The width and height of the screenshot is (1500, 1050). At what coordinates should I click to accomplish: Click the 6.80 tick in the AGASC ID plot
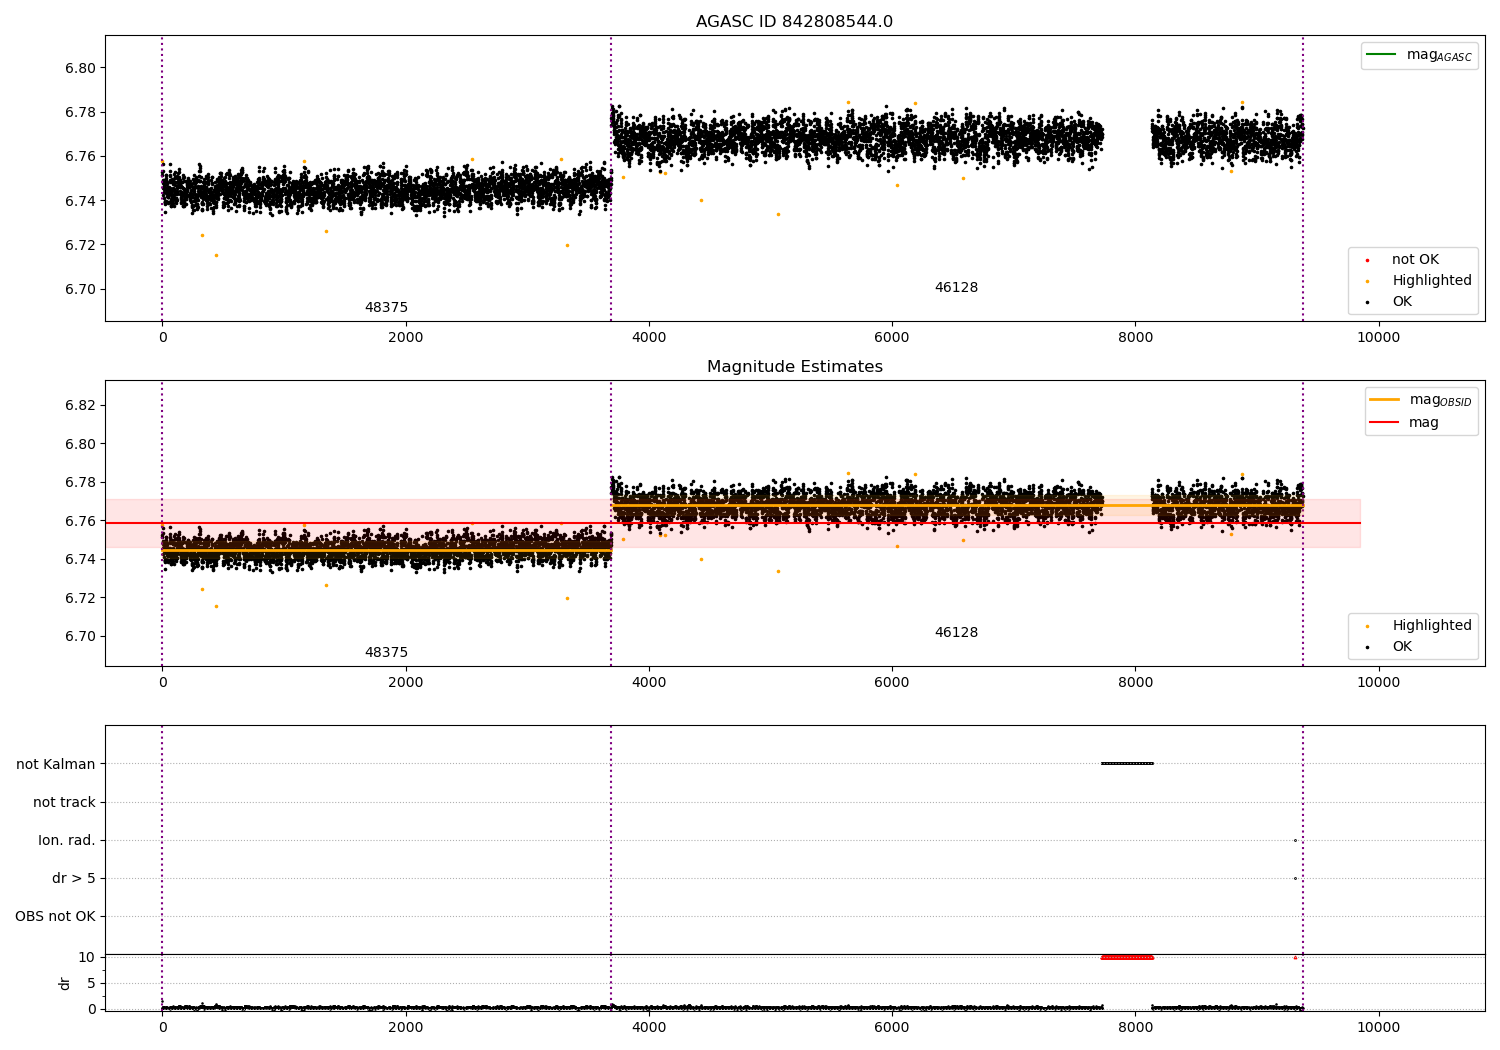tap(80, 68)
